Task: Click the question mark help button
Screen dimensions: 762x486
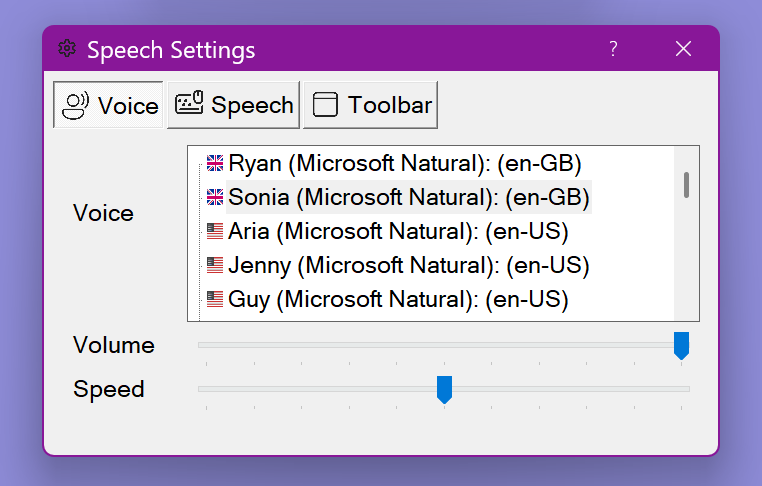Action: tap(613, 49)
